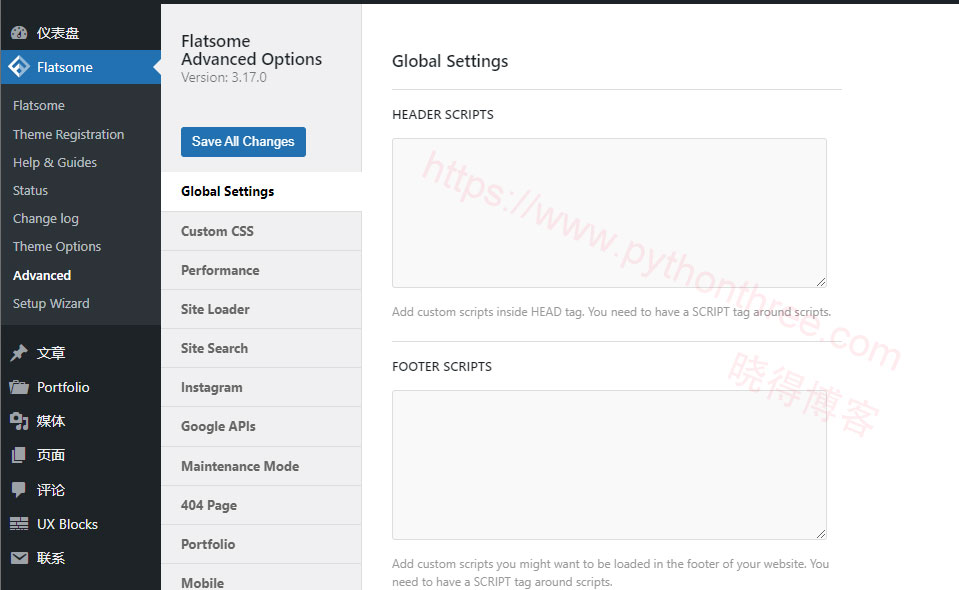Open the 404 Page tab
Screen dimensions: 959x590
click(261, 505)
